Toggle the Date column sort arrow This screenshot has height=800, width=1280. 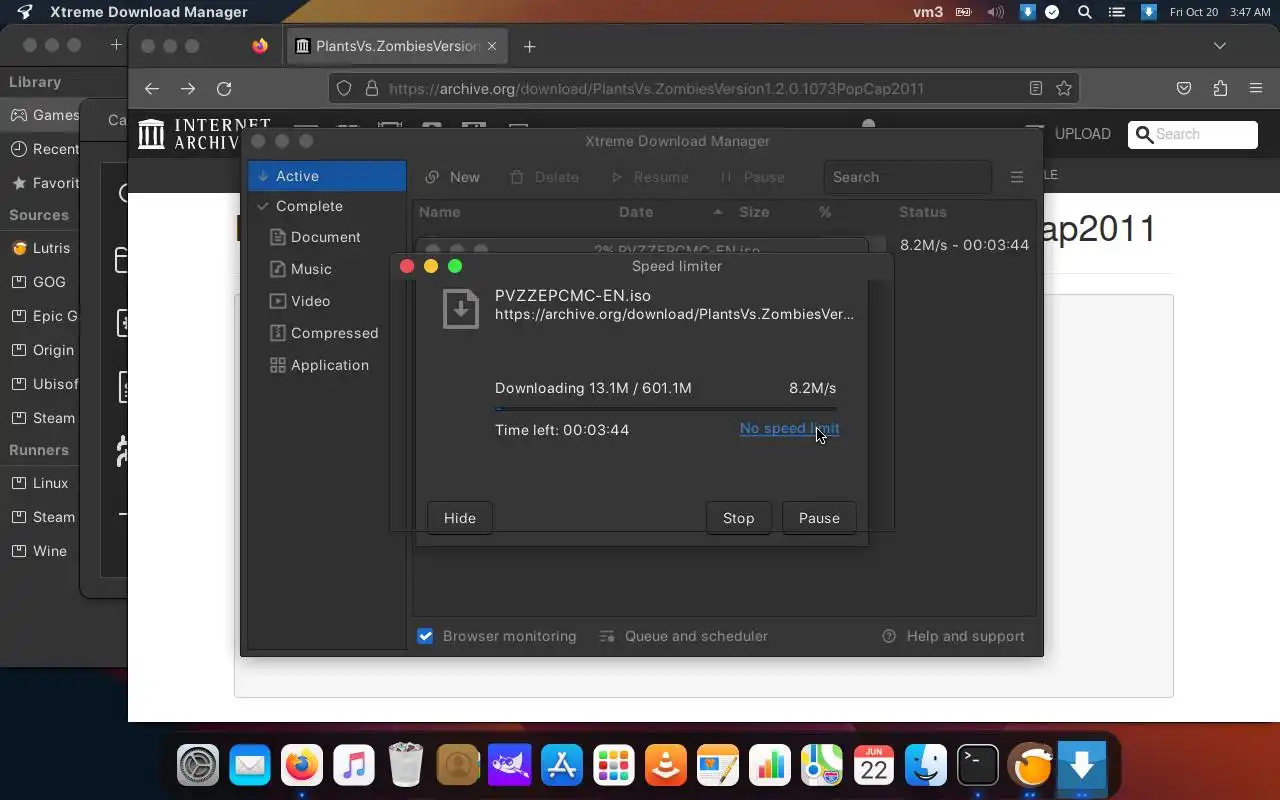[x=718, y=212]
